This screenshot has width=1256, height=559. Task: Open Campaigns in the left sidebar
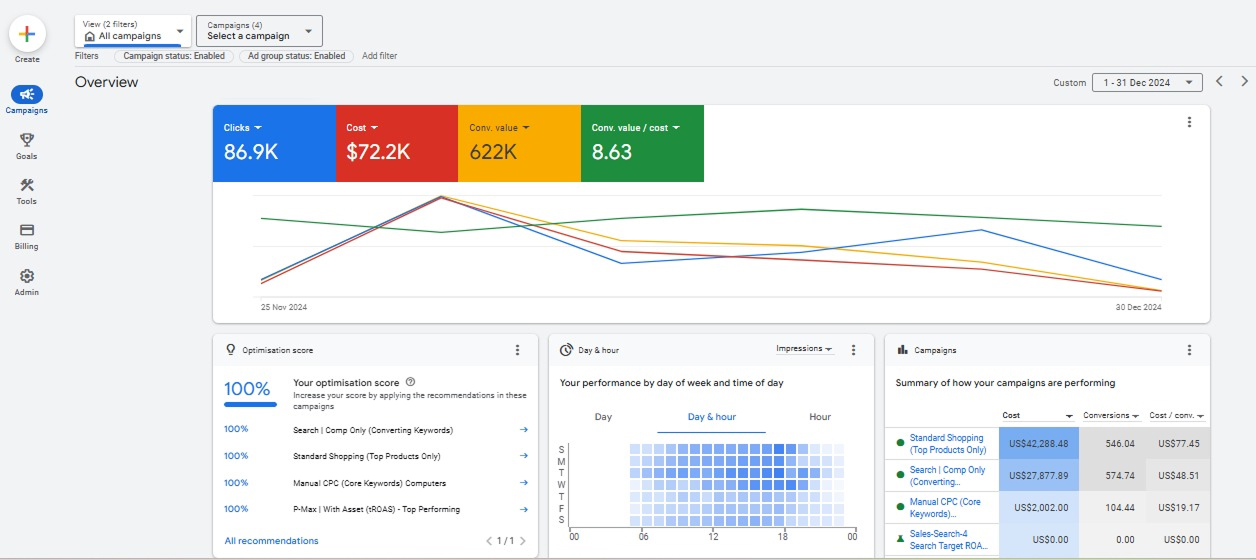click(x=27, y=95)
